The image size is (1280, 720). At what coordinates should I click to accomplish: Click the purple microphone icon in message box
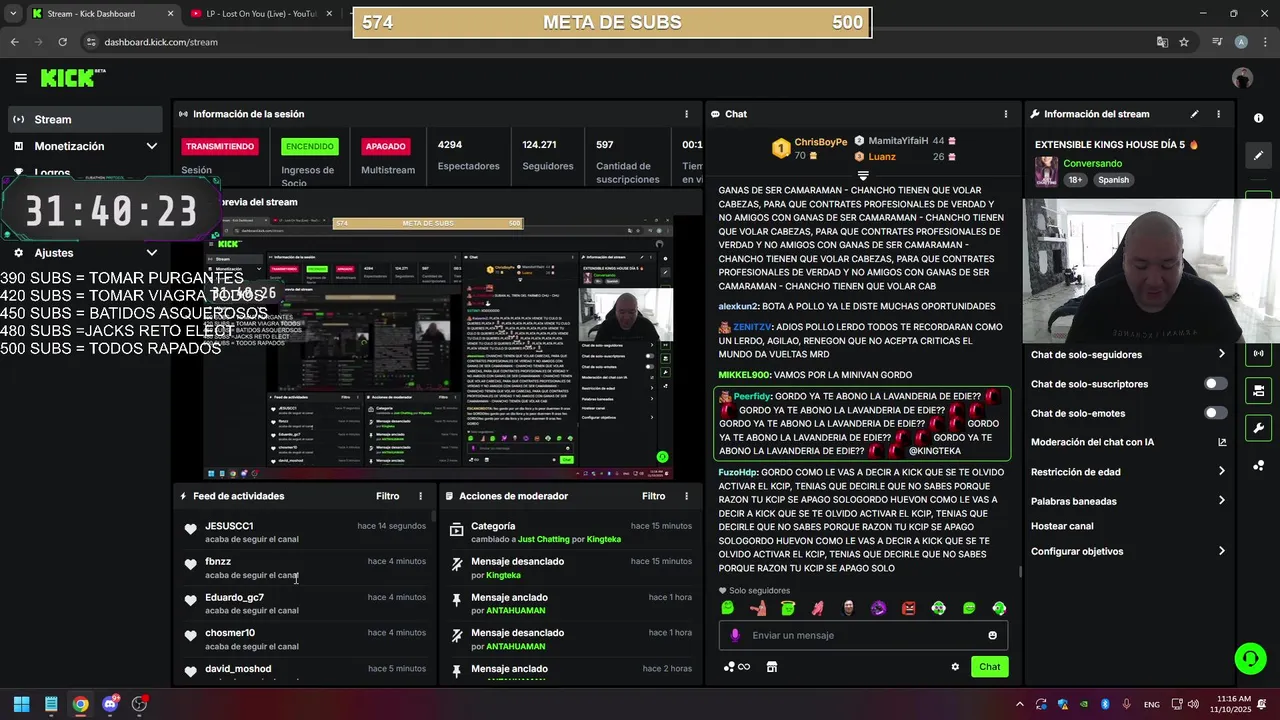click(735, 635)
